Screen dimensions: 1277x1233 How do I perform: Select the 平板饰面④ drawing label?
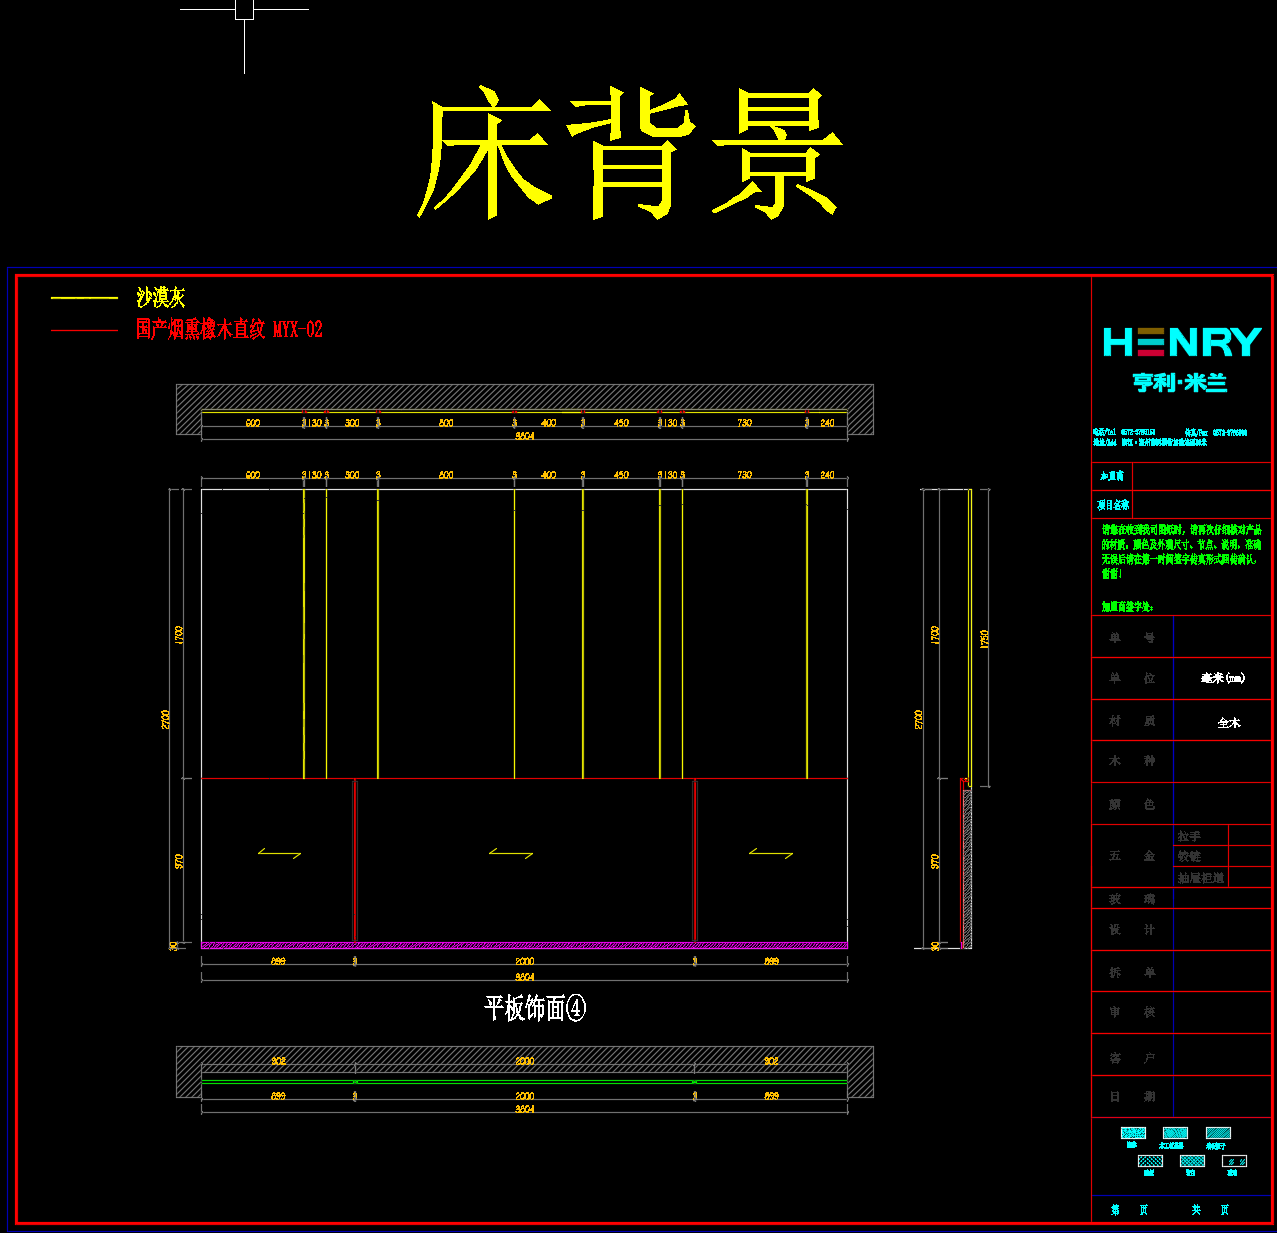[535, 1008]
